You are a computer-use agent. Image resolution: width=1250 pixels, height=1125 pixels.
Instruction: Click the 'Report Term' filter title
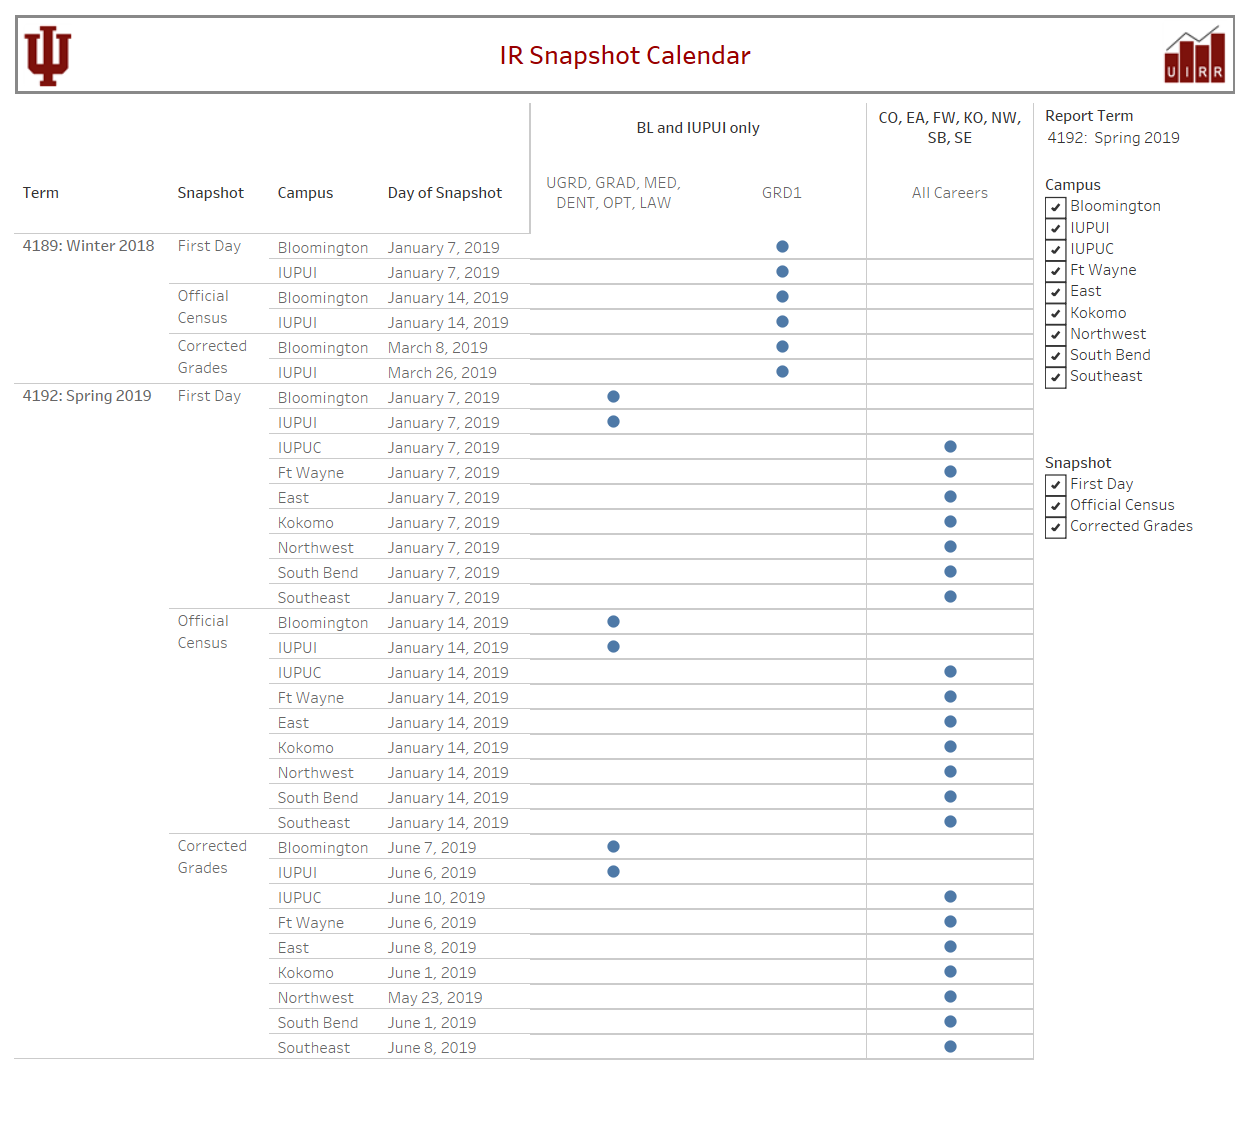[1089, 116]
